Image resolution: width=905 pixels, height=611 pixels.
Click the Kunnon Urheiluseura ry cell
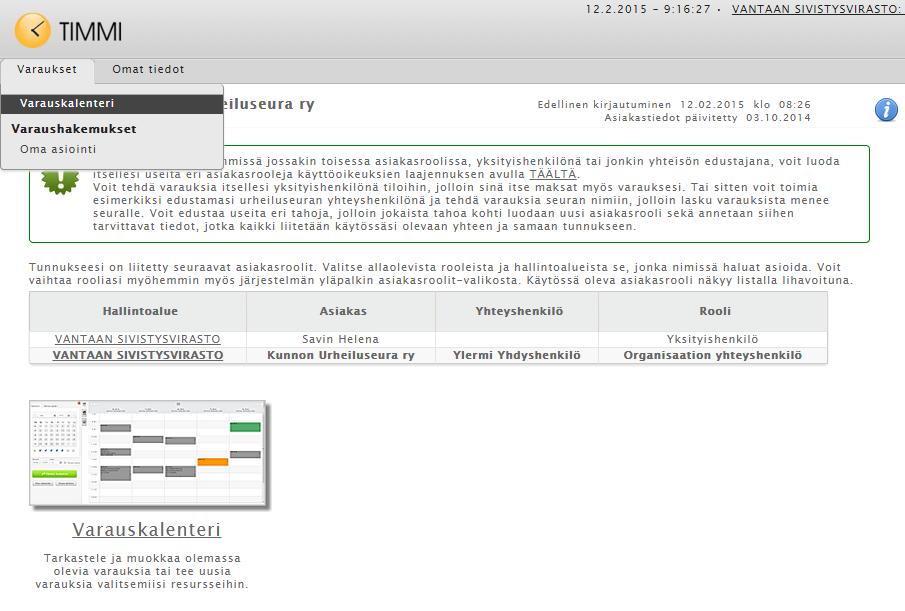pyautogui.click(x=341, y=355)
